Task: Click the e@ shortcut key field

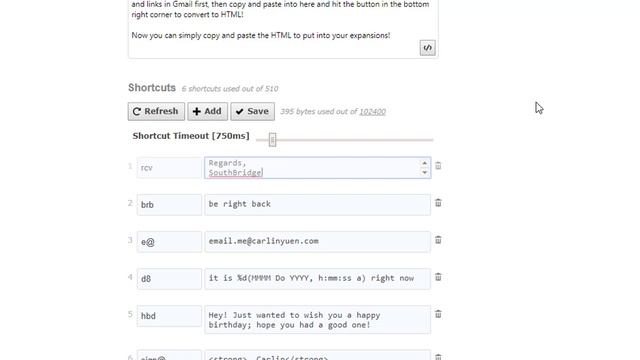Action: (169, 242)
